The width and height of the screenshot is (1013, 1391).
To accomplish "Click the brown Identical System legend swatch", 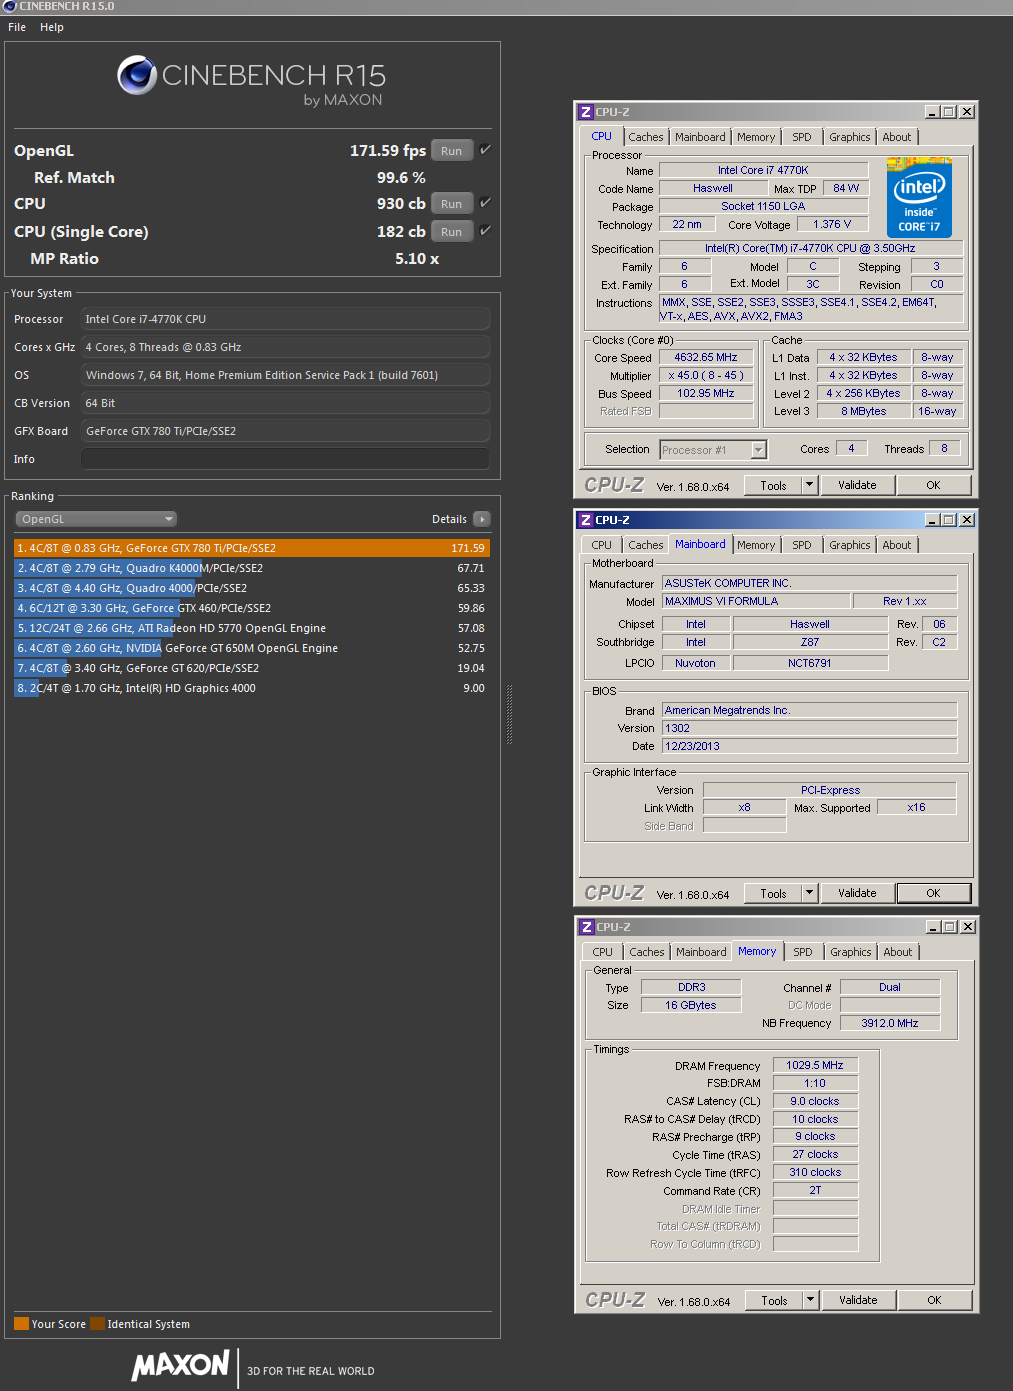I will 97,1323.
